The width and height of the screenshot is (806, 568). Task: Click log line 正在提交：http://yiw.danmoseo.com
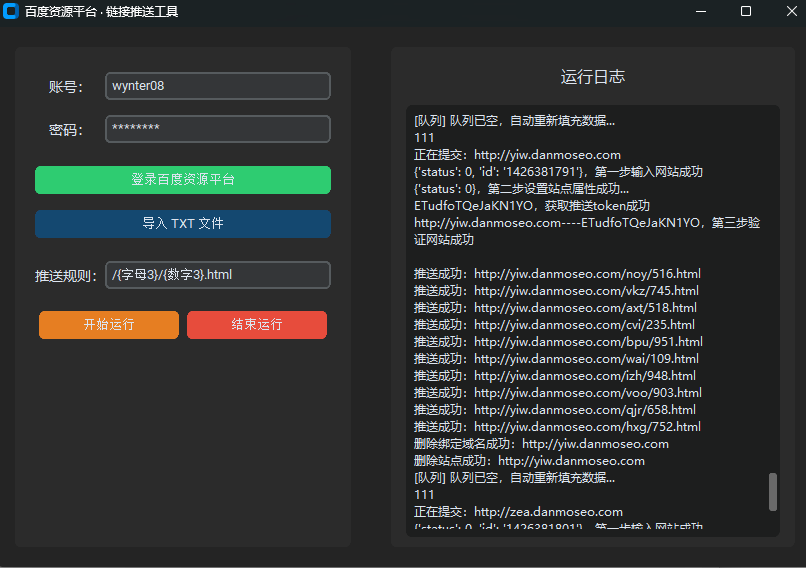[517, 155]
